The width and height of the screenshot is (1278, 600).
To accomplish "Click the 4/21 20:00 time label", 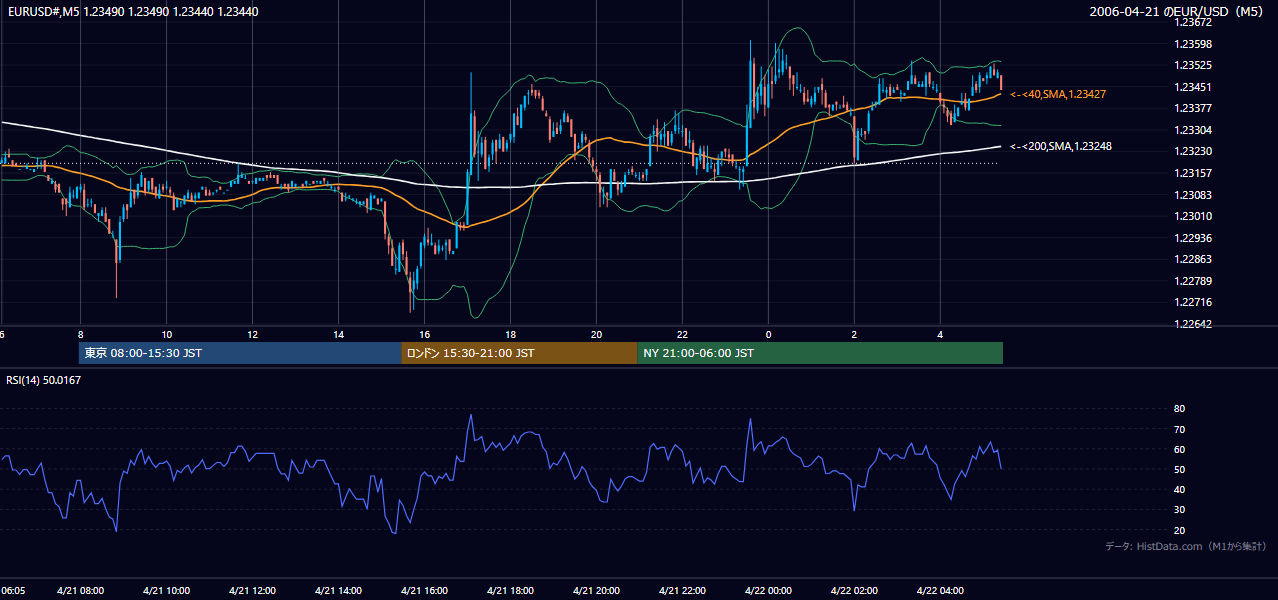I will 596,591.
